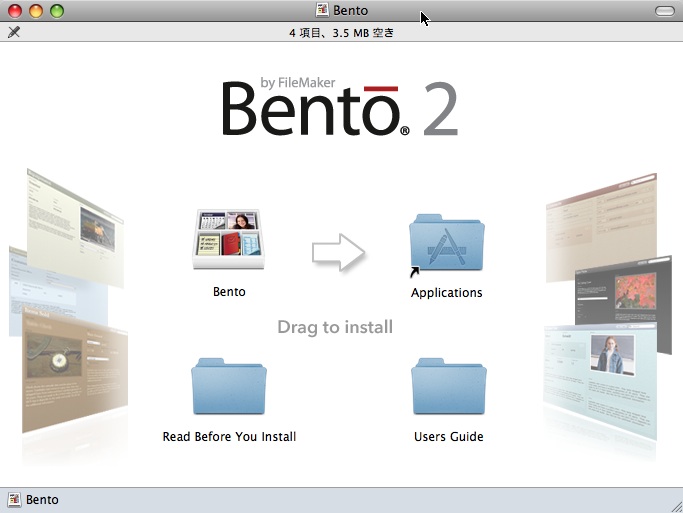Close the Bento window with red button
Viewport: 683px width, 513px height.
[15, 10]
